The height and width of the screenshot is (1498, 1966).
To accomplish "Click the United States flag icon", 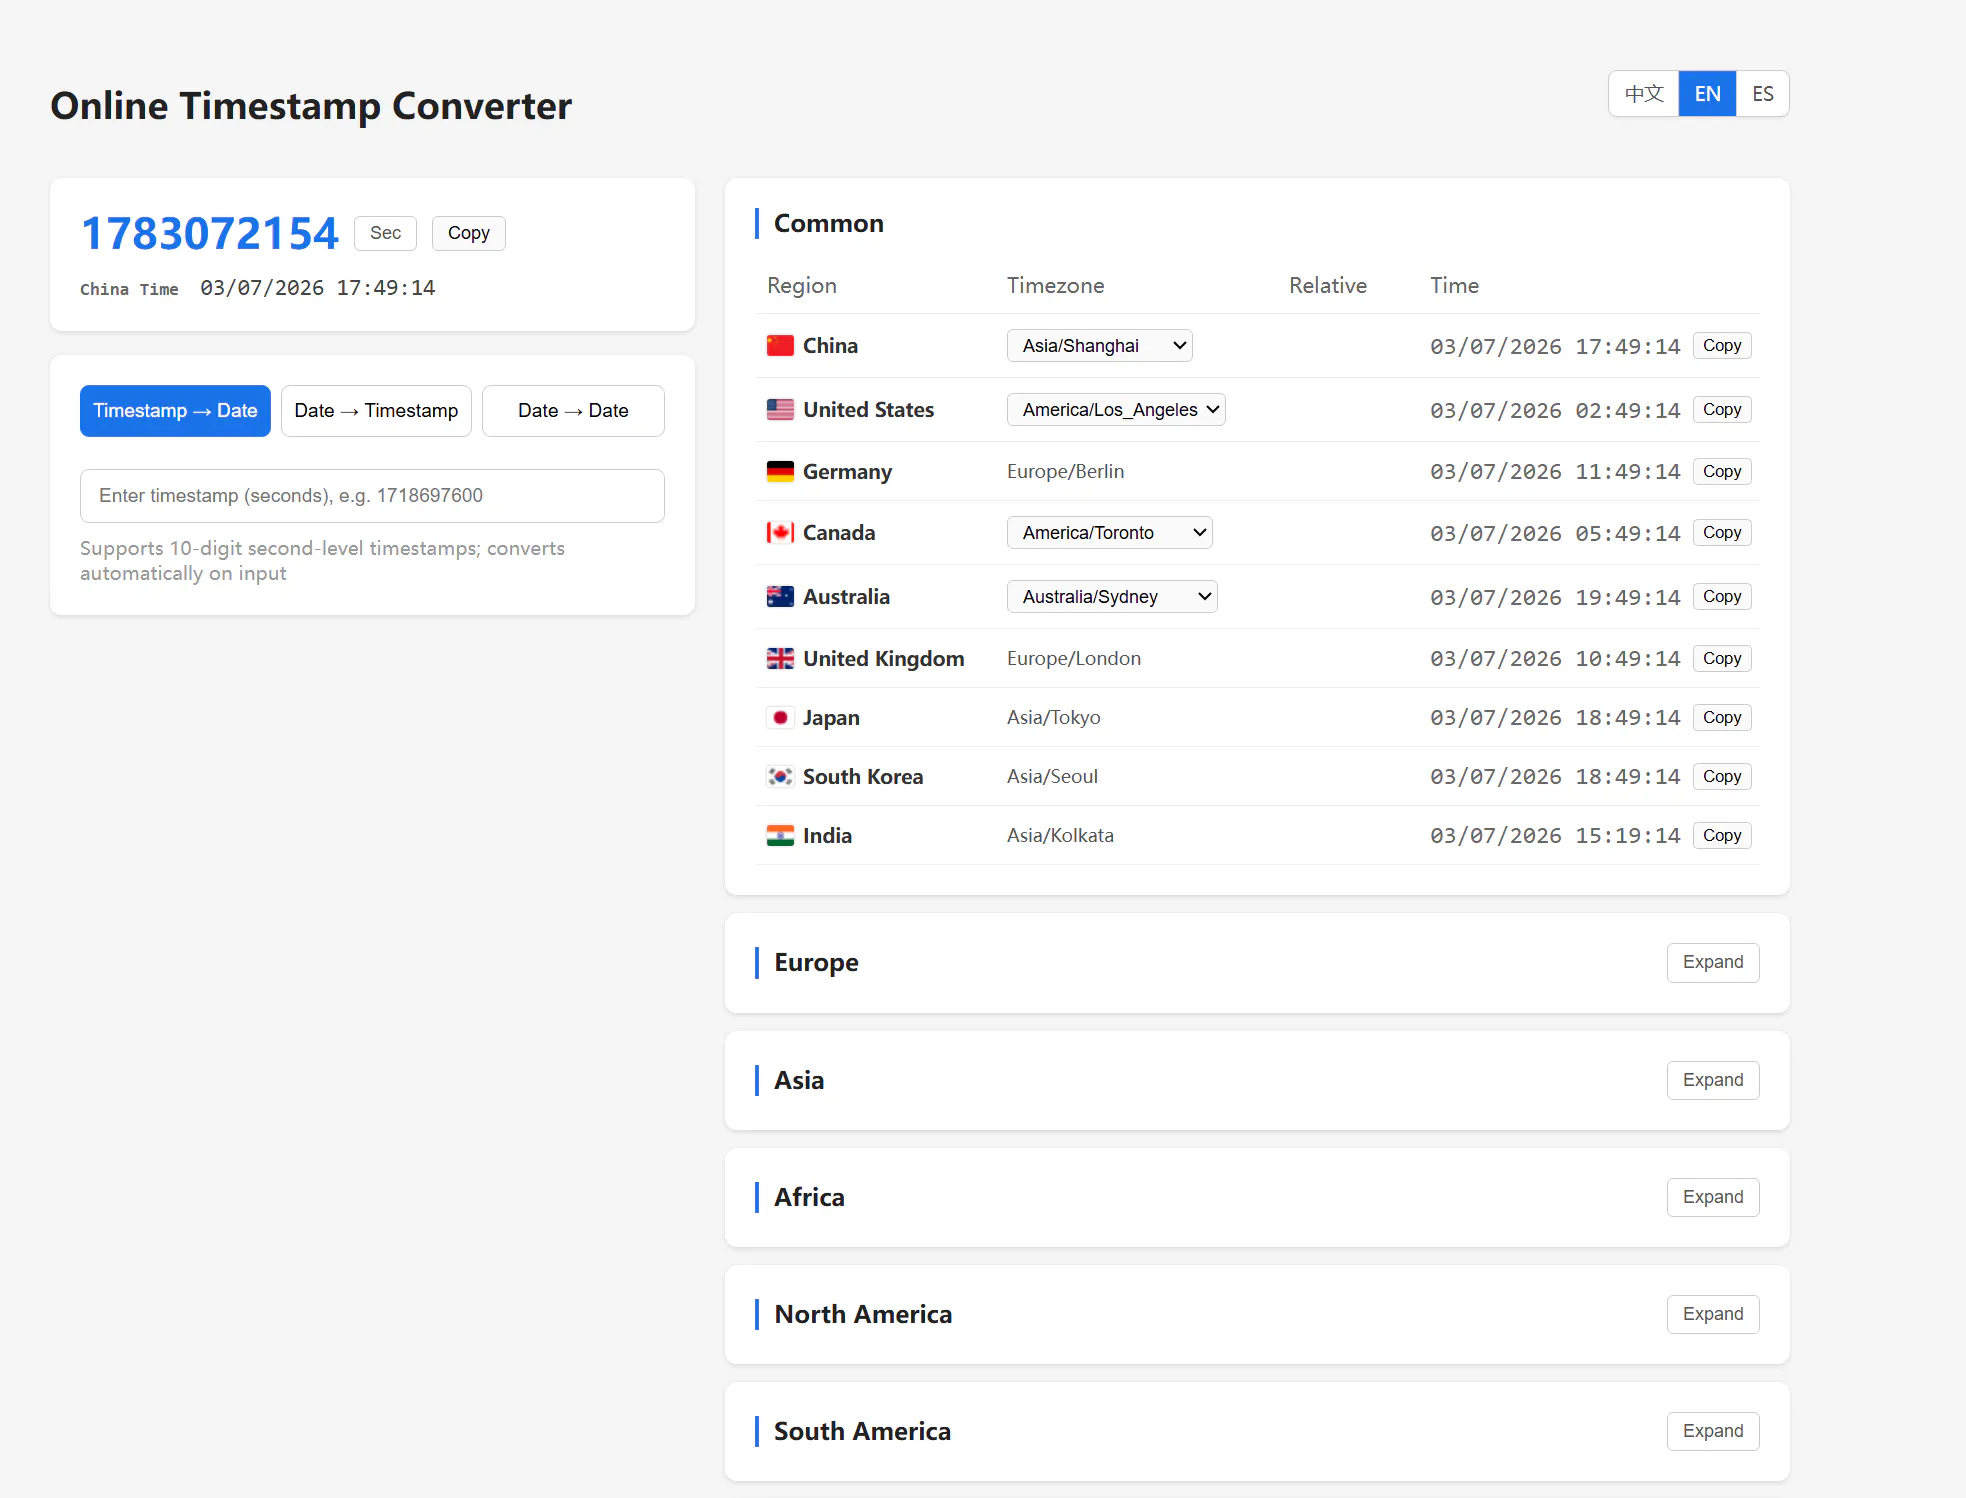I will pyautogui.click(x=780, y=410).
